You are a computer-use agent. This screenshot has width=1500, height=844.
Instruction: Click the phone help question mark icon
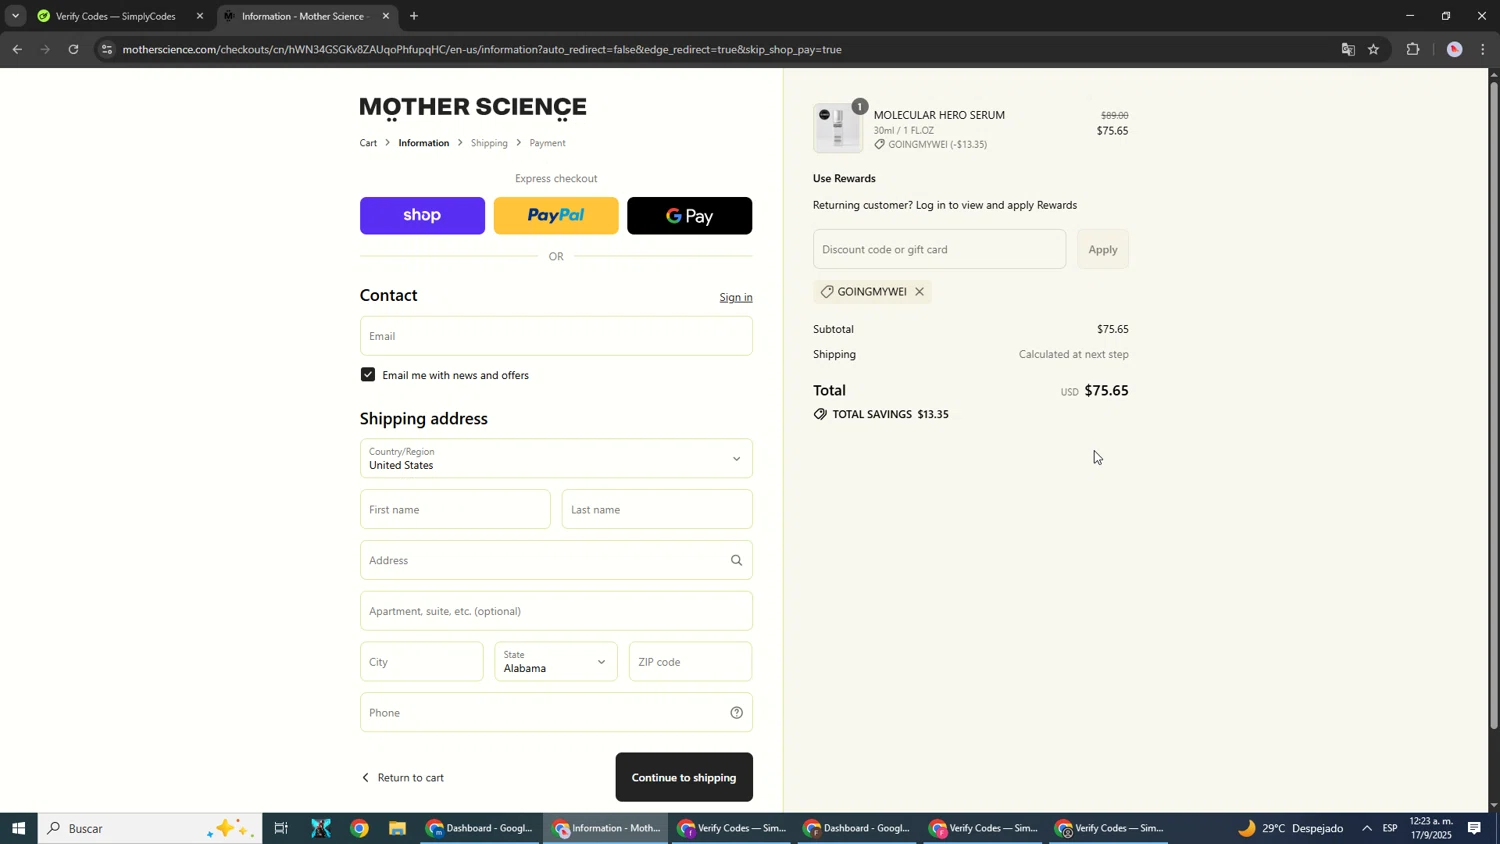(x=736, y=713)
